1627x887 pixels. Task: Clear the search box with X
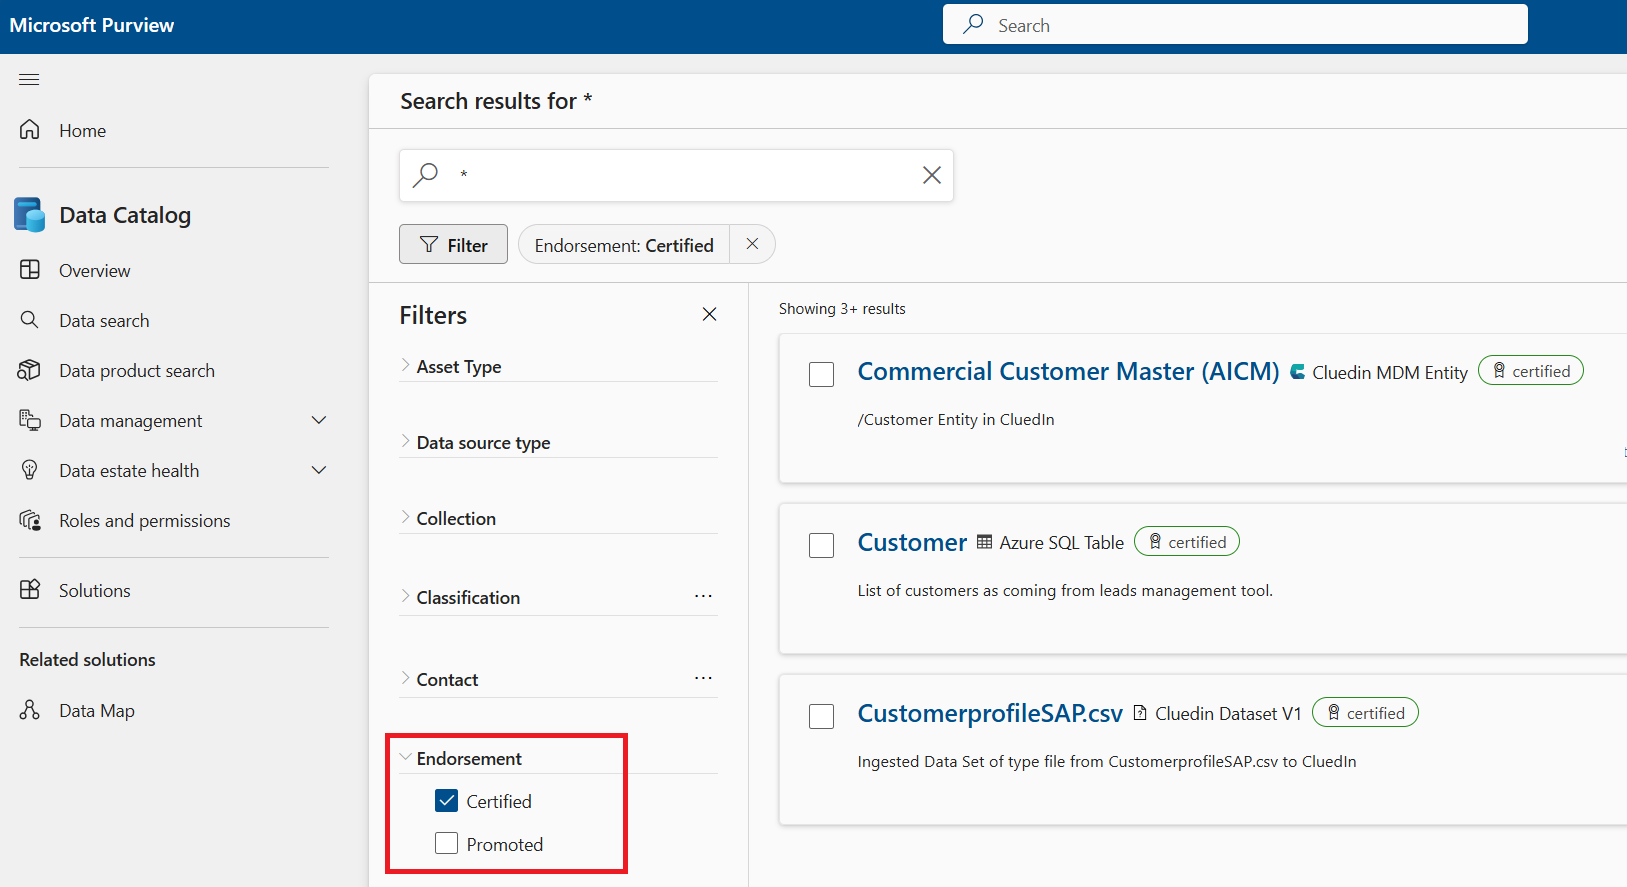point(931,175)
